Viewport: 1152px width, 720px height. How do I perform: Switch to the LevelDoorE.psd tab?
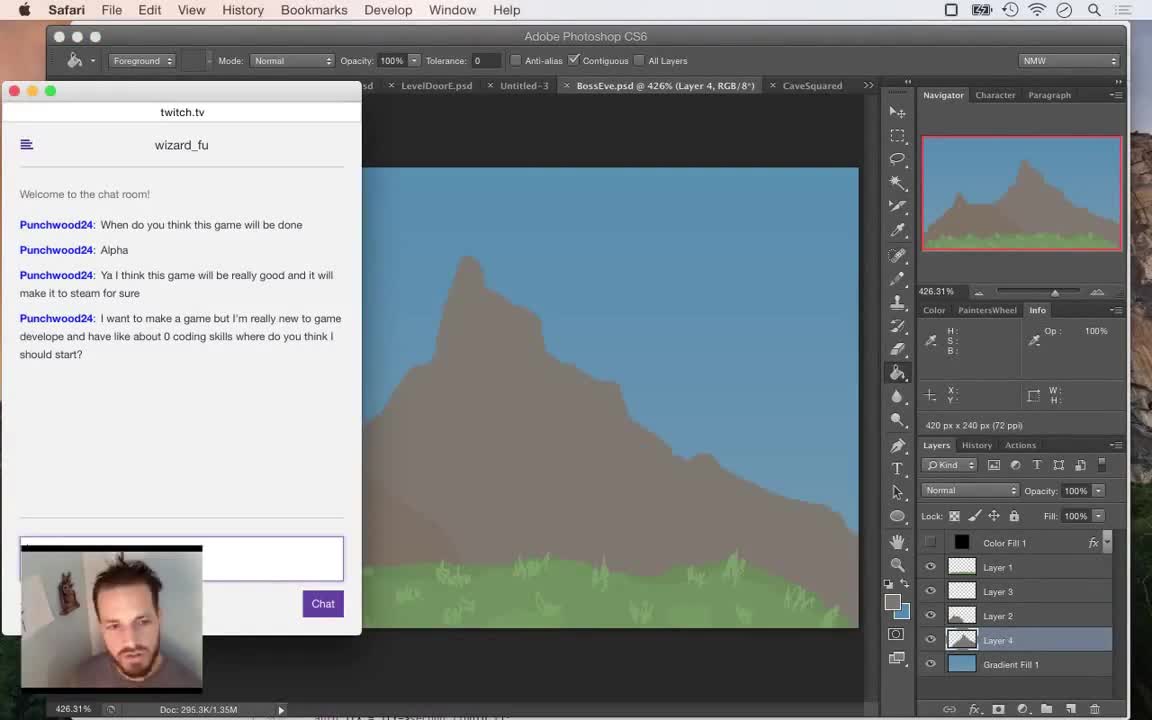[436, 85]
